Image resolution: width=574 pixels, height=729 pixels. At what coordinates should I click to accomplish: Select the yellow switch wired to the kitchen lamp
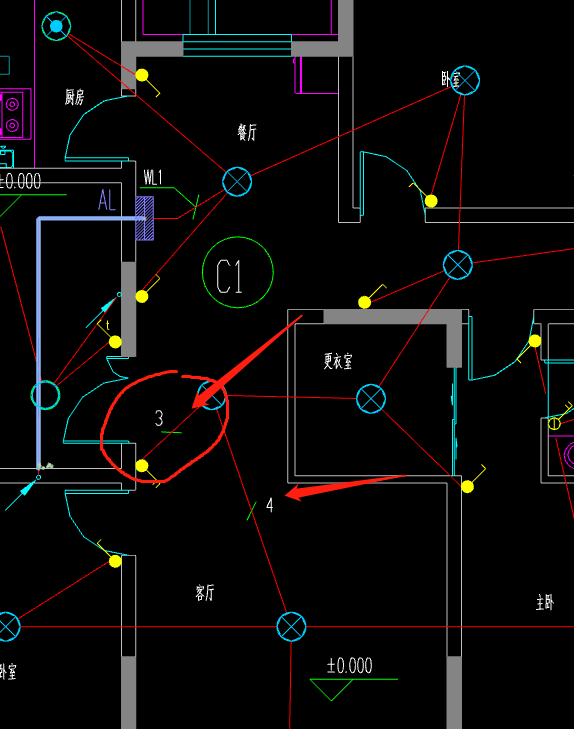[x=142, y=75]
